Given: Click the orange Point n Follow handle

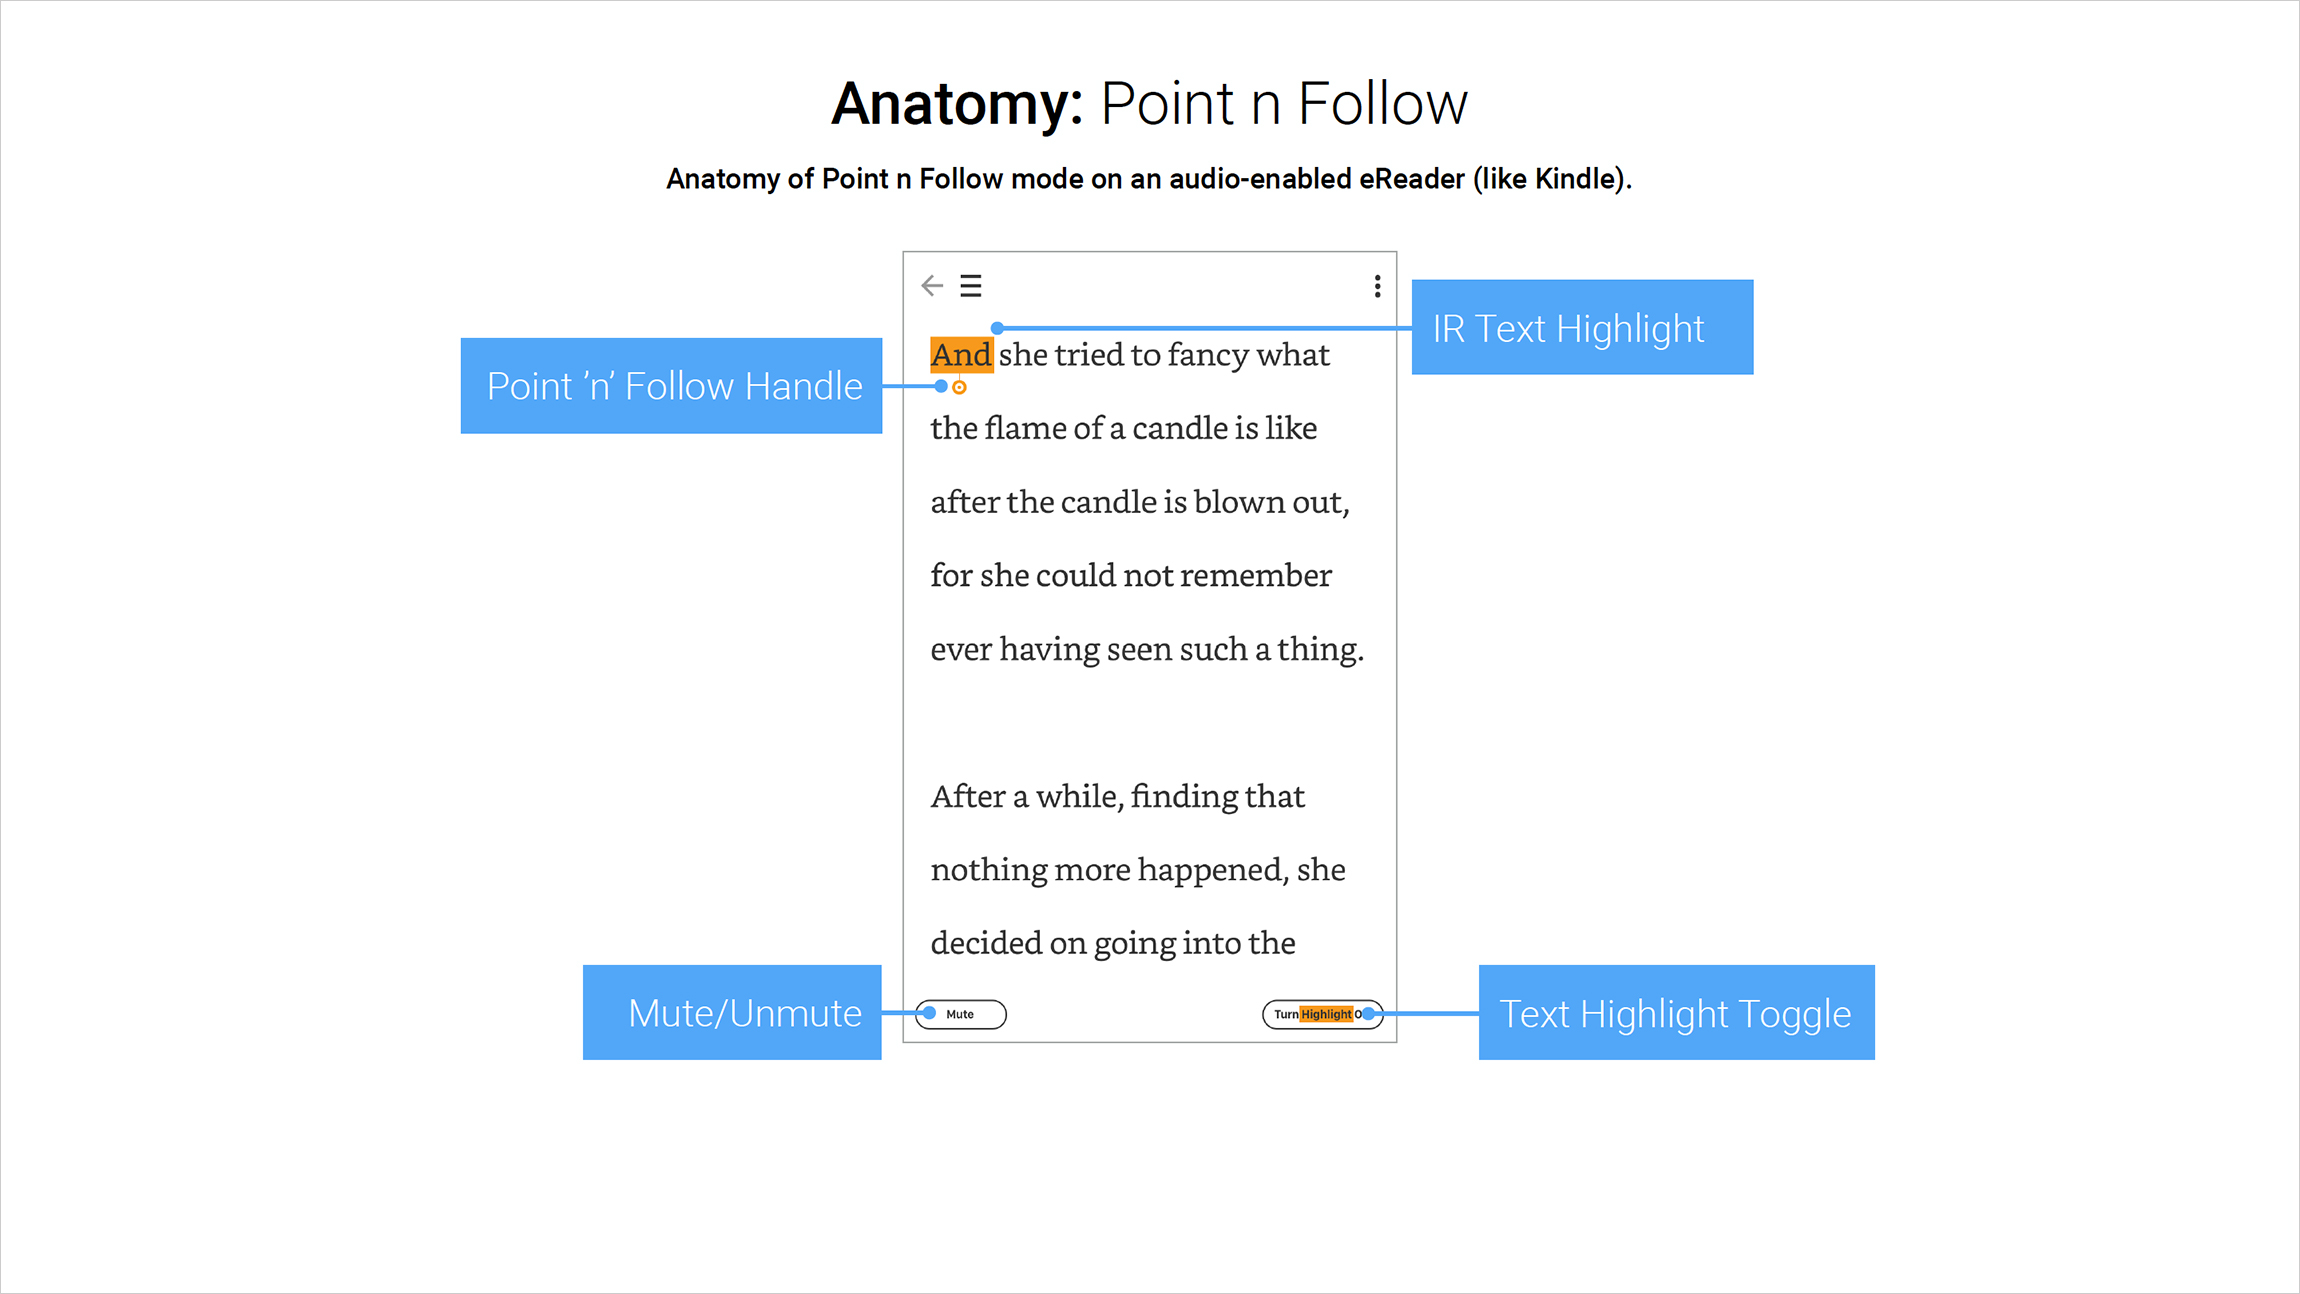Looking at the screenshot, I should (x=959, y=388).
